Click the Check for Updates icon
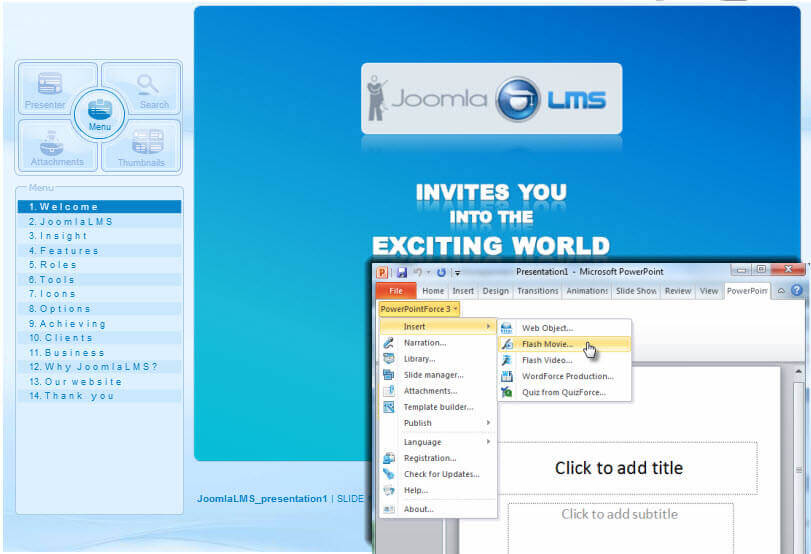 388,474
